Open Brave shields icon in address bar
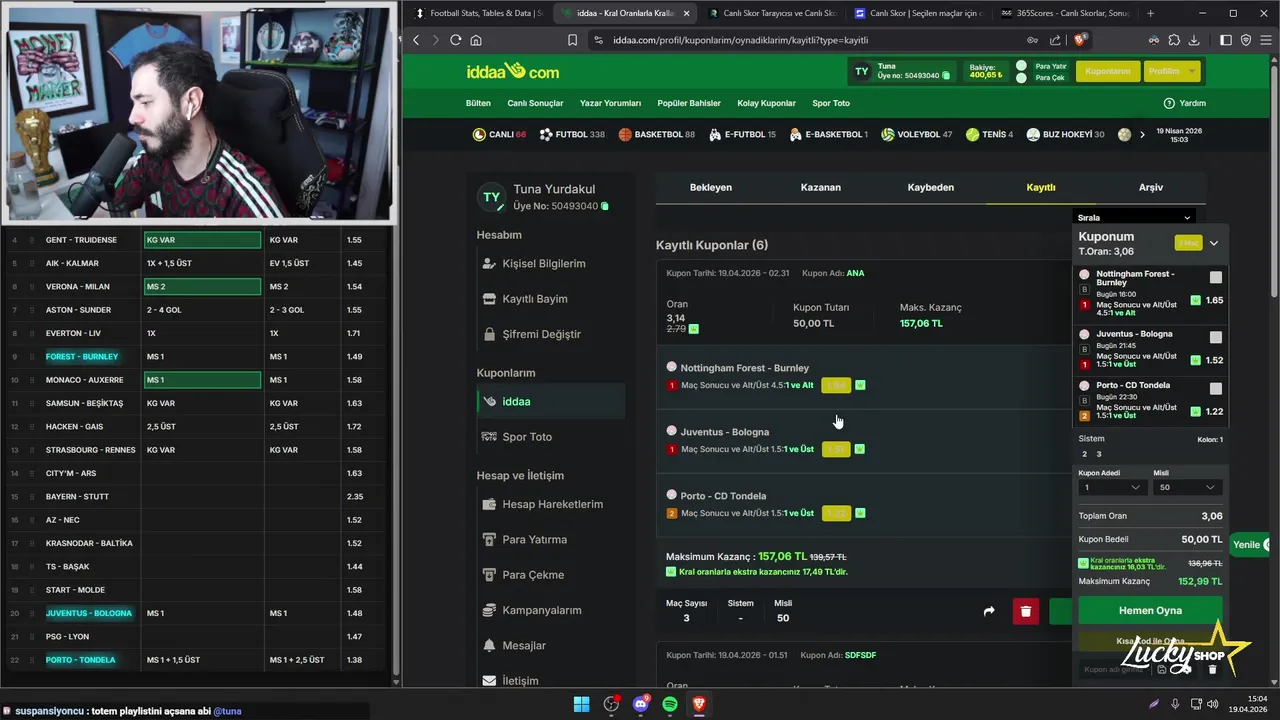 [x=1080, y=40]
